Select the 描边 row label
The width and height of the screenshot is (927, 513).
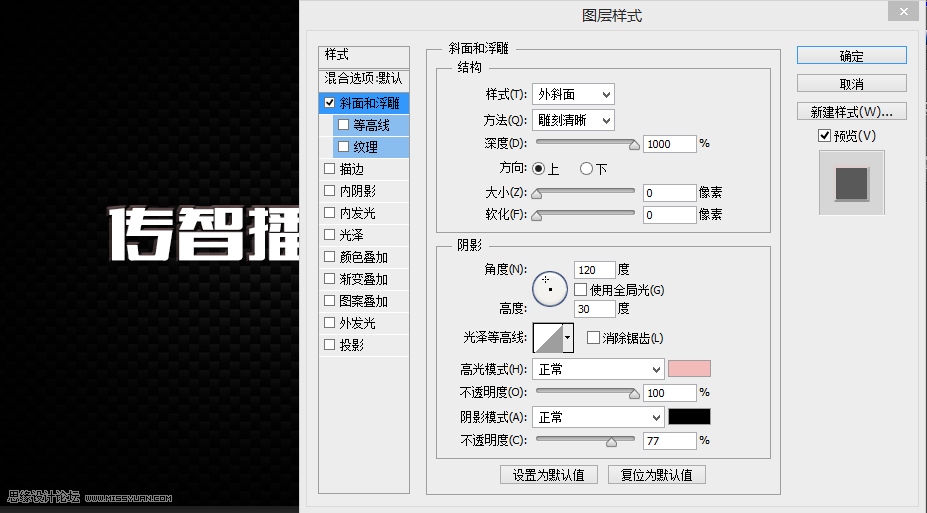[352, 169]
